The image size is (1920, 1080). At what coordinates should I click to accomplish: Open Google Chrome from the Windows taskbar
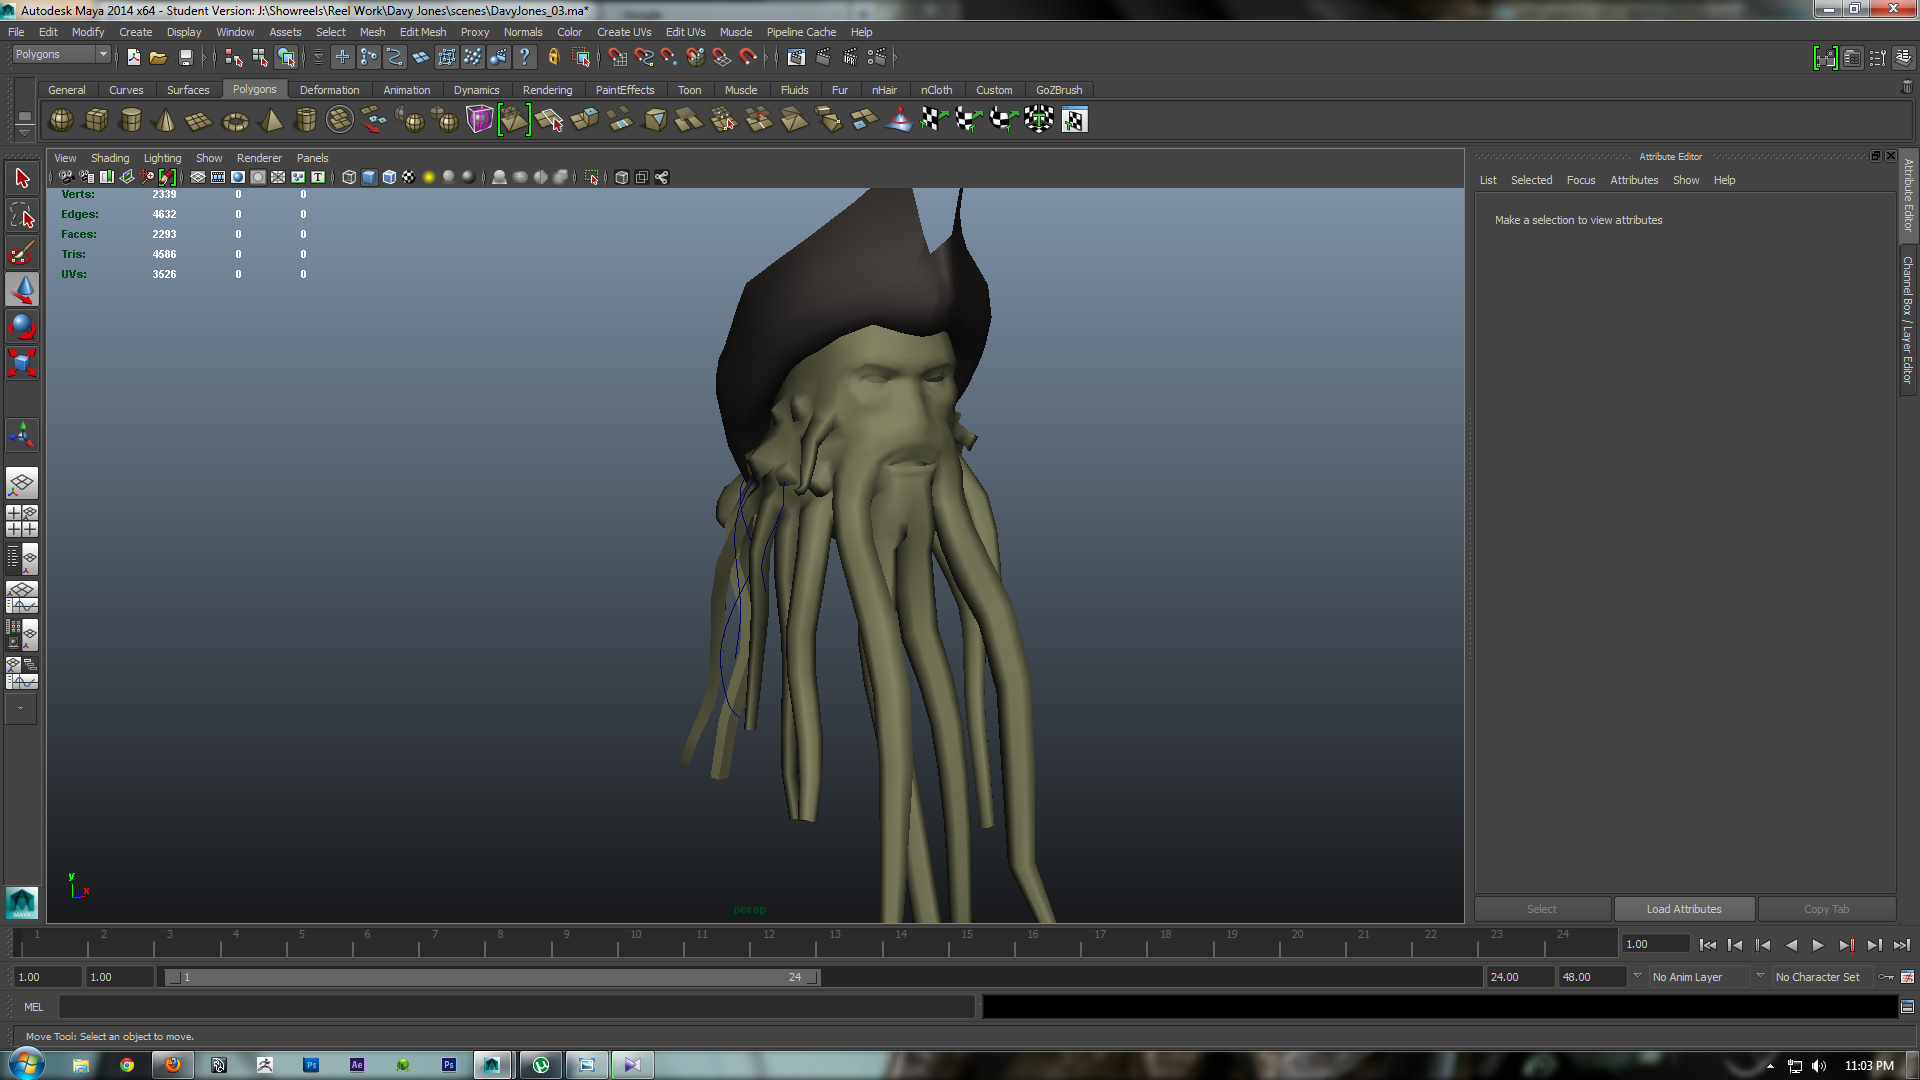[127, 1065]
